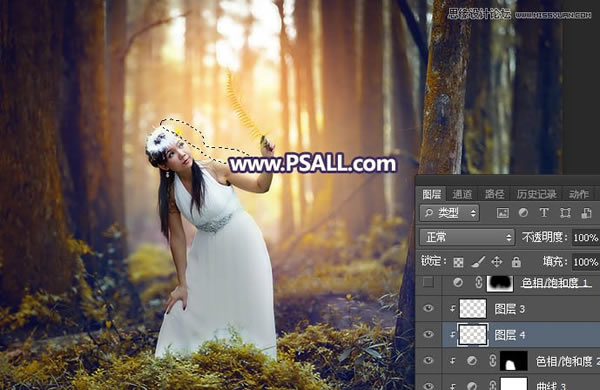Viewport: 600px width, 390px height.
Task: Filter layers by adjustment layer icon
Action: (523, 213)
